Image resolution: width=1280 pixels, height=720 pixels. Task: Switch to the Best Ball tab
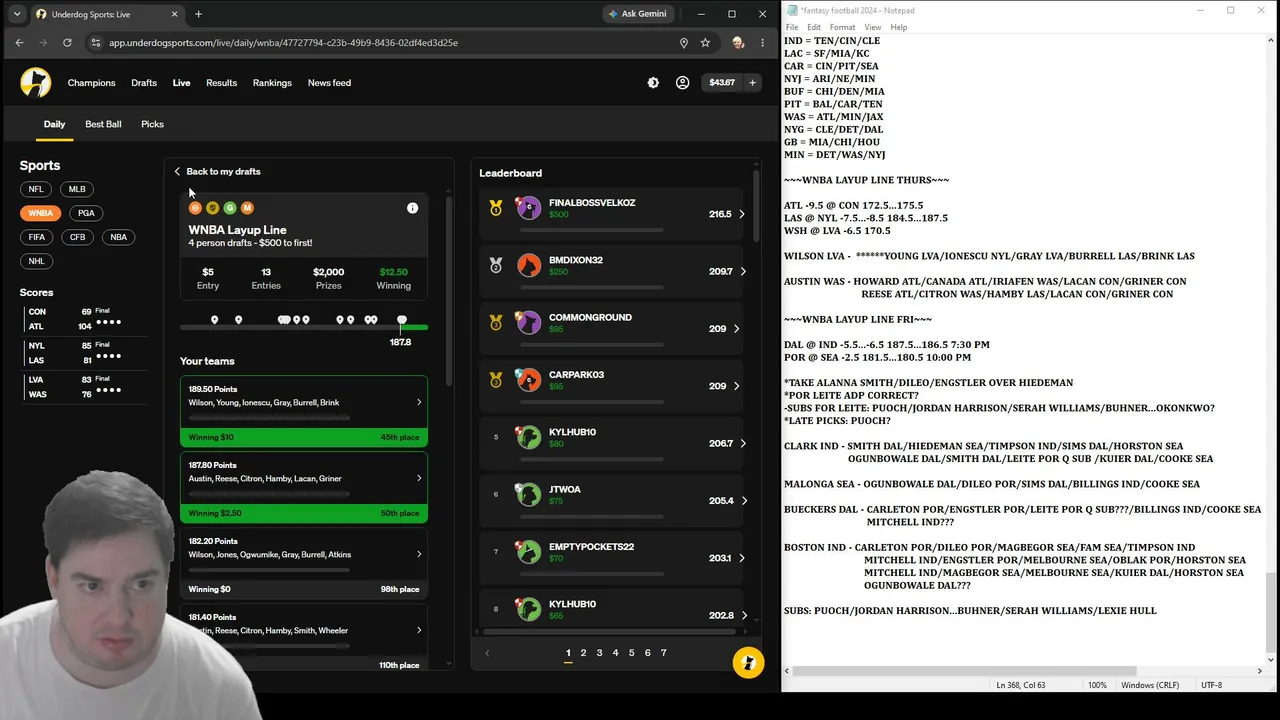pos(103,124)
